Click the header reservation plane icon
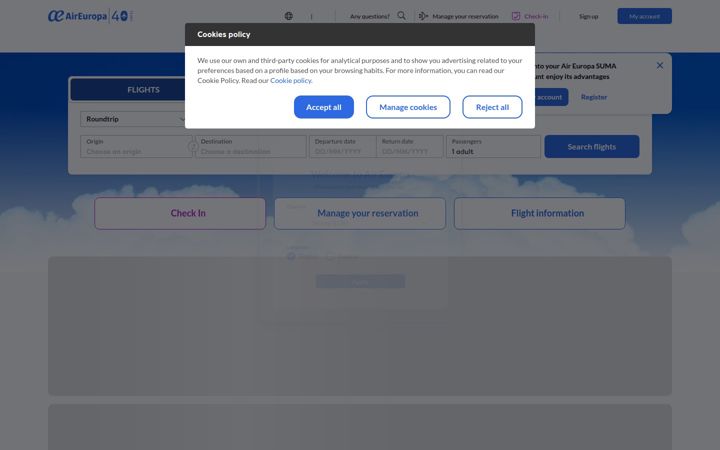 (423, 16)
